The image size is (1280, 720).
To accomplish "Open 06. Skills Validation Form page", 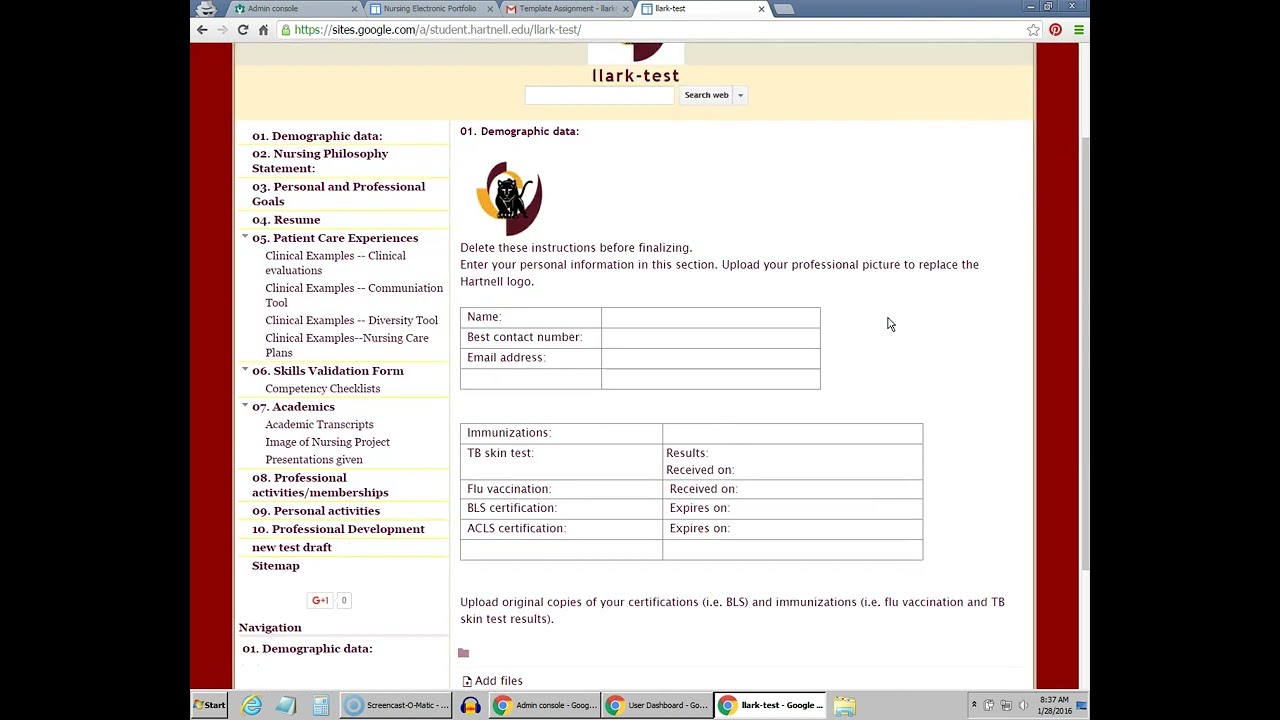I will click(x=328, y=371).
